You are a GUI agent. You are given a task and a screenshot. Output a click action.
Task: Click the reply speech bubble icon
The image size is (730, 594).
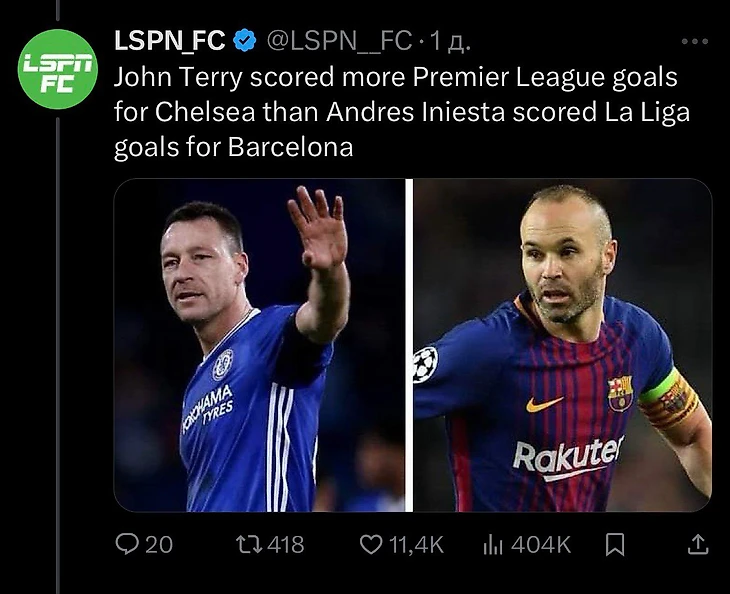[x=127, y=543]
